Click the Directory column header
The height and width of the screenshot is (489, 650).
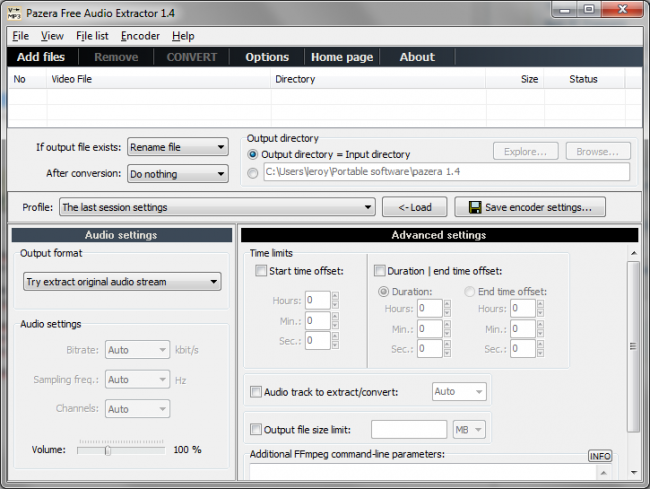(378, 79)
